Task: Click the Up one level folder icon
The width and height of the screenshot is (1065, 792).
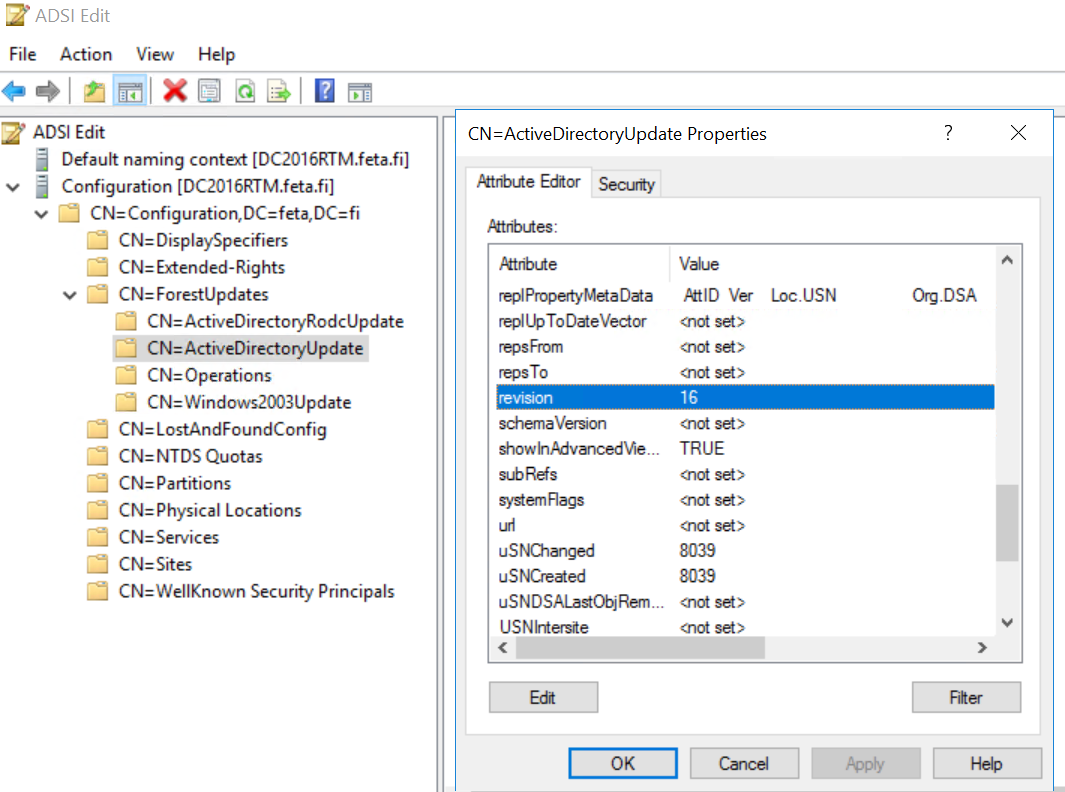Action: point(94,92)
